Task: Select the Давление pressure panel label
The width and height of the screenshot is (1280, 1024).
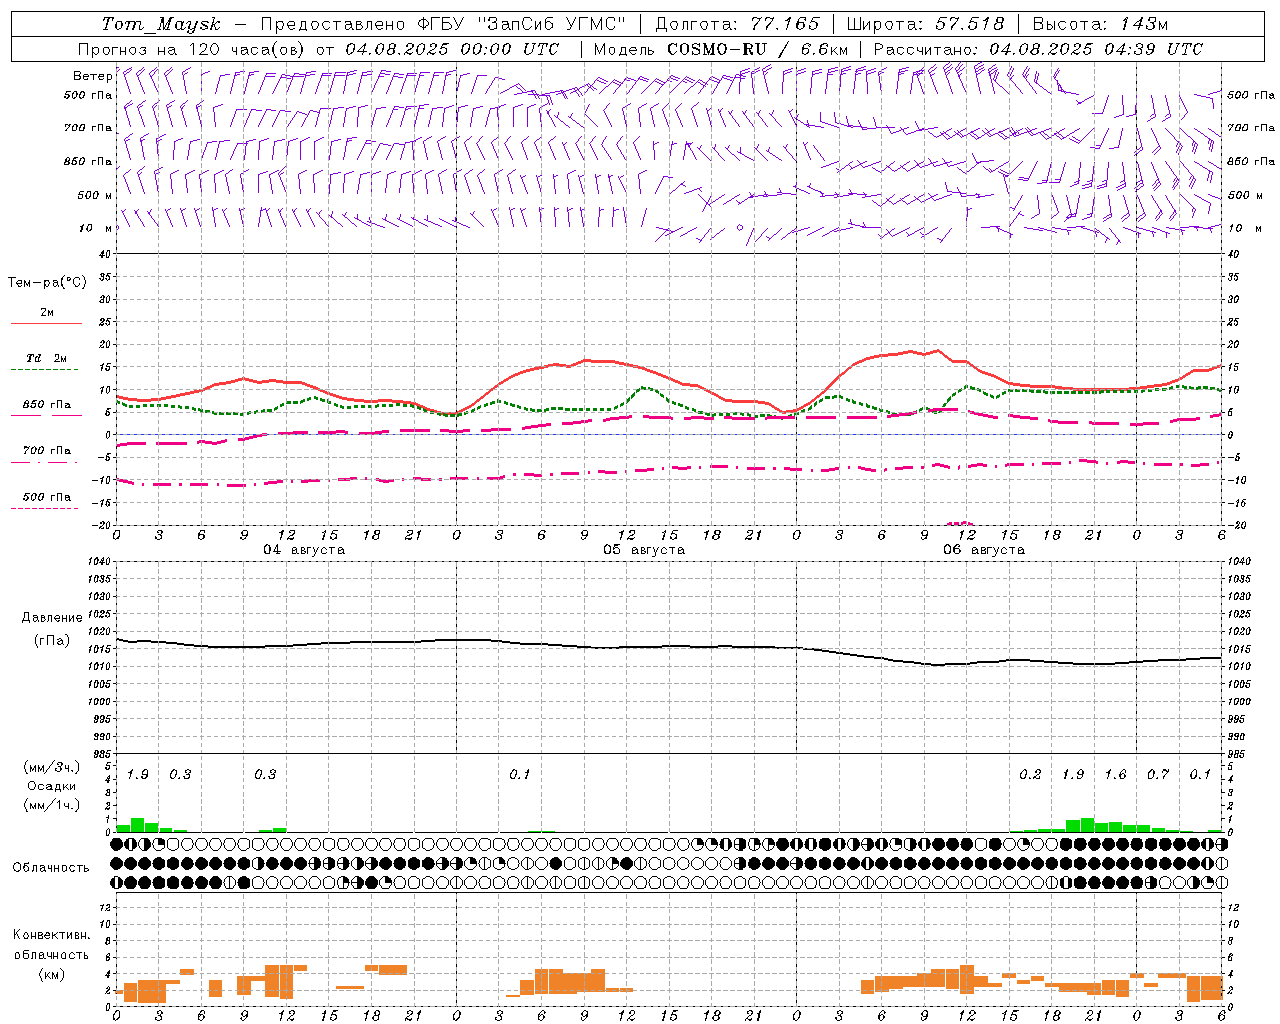Action: coord(52,618)
